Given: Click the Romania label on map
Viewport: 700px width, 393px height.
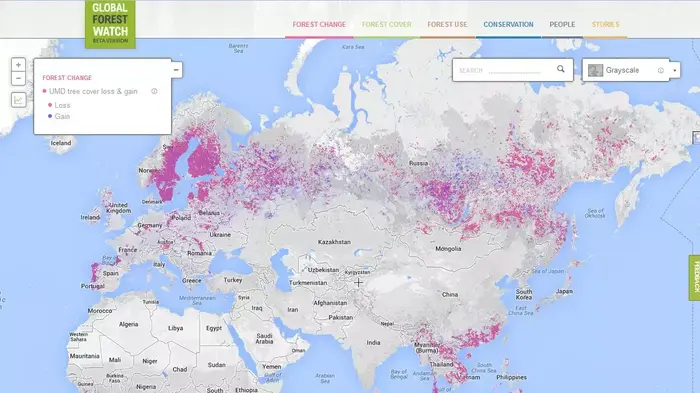Looking at the screenshot, I should click(200, 253).
